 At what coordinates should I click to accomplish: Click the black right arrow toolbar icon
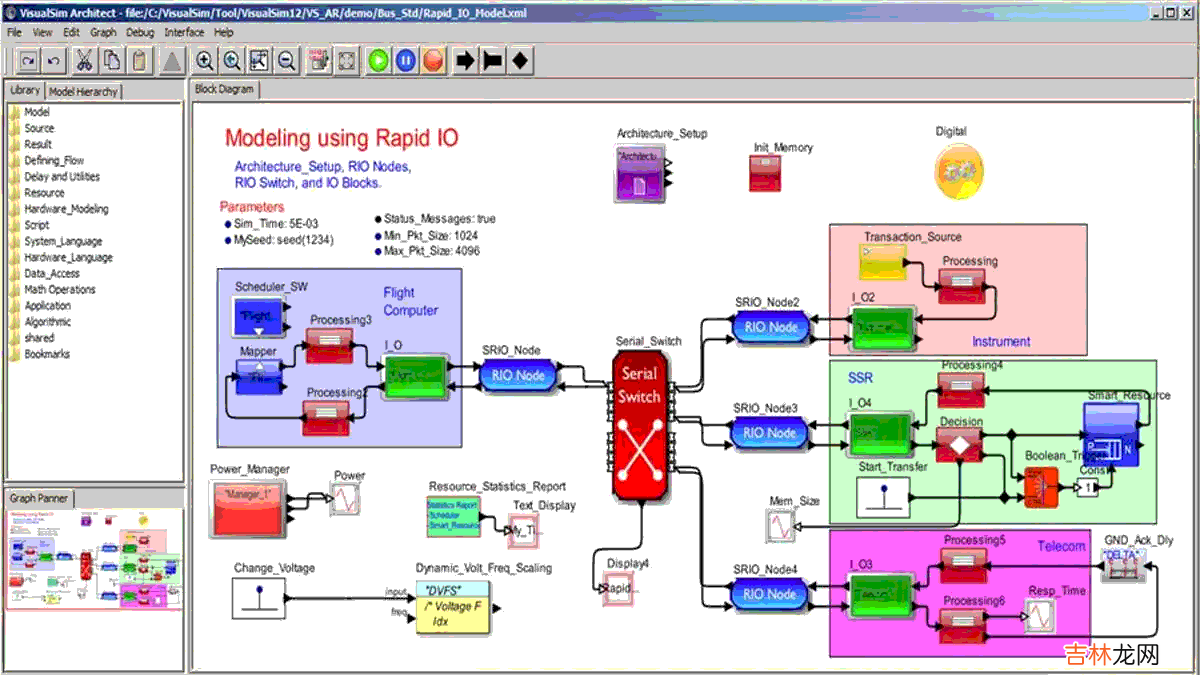tap(465, 61)
